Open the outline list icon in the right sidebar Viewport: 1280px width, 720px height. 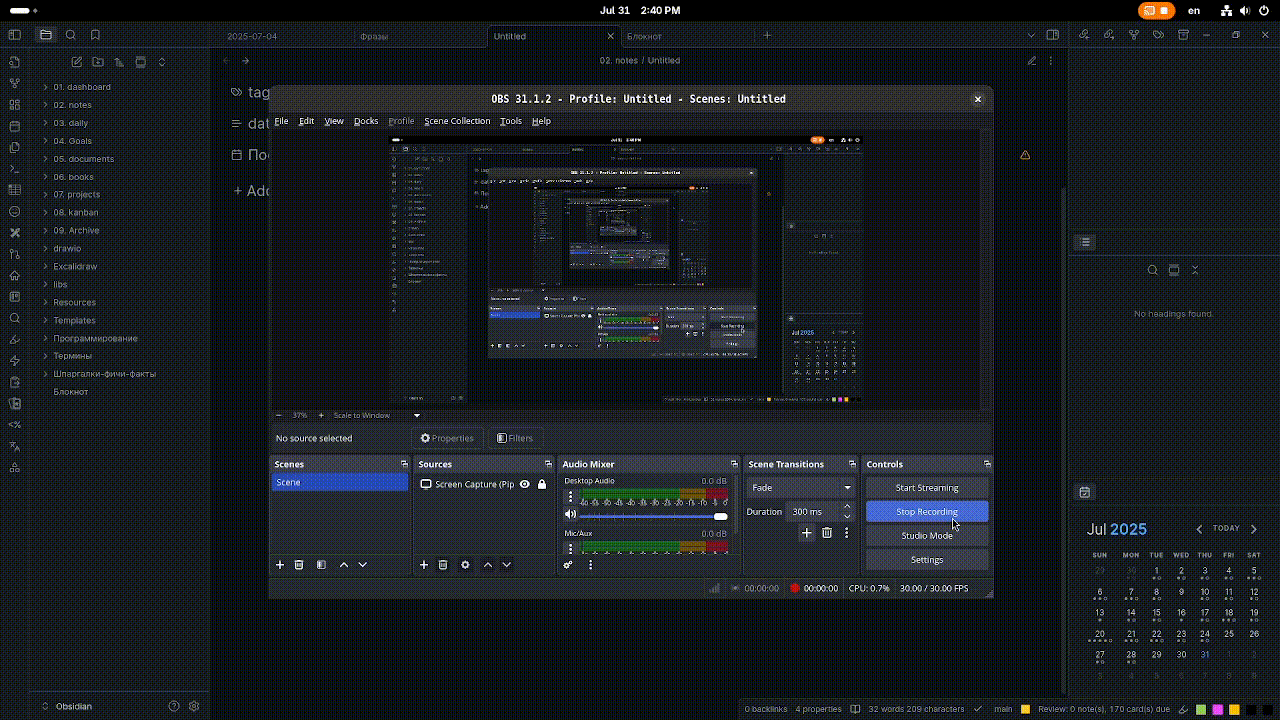pos(1085,242)
